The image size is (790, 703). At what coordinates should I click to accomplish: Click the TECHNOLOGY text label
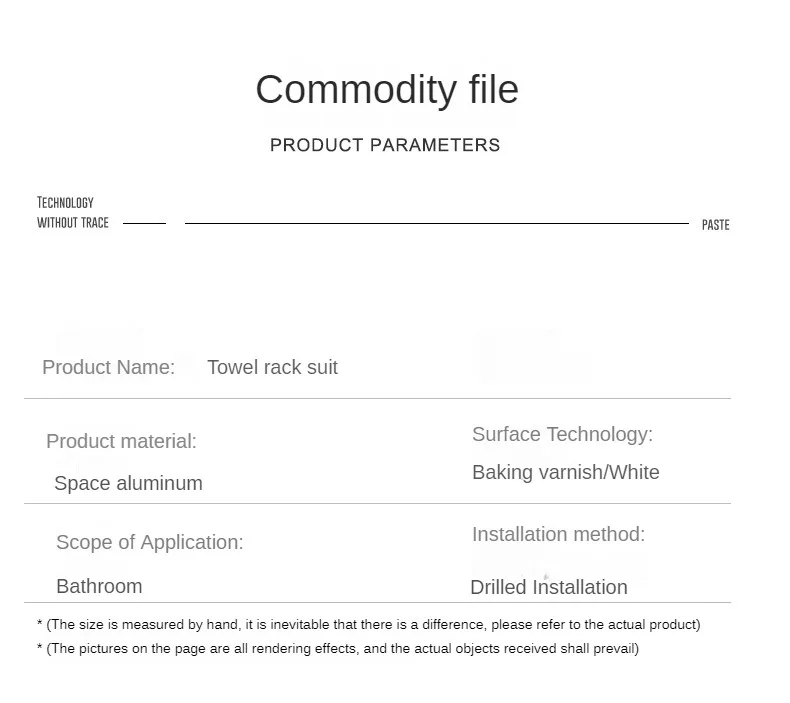65,203
